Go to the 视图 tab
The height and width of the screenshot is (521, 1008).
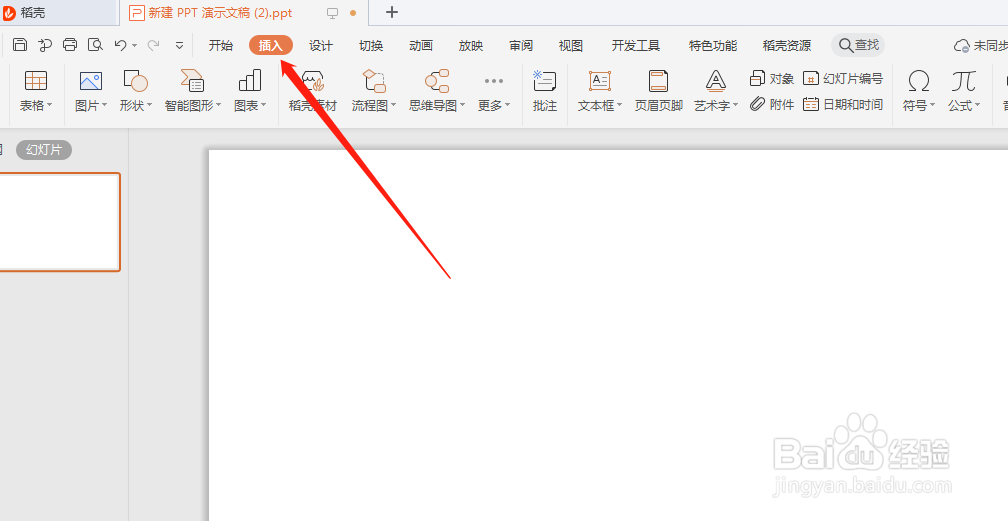pyautogui.click(x=571, y=46)
